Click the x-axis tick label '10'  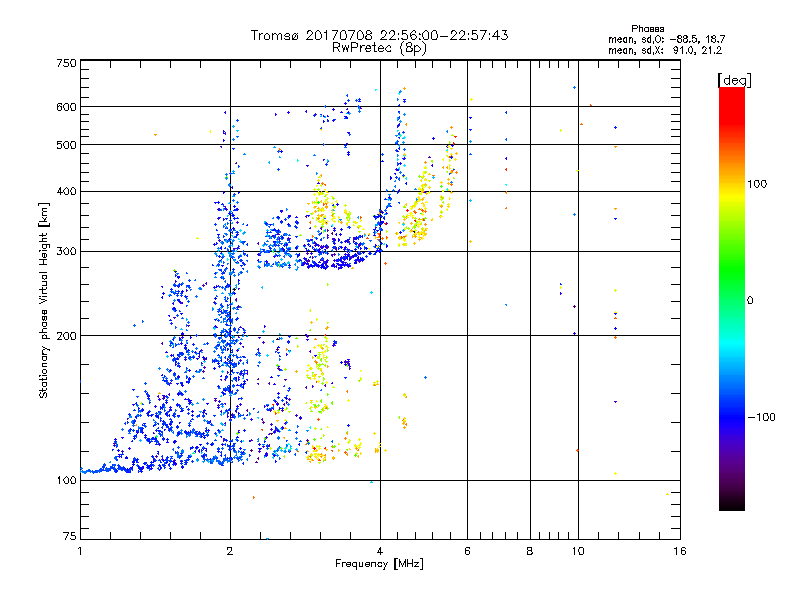coord(578,551)
